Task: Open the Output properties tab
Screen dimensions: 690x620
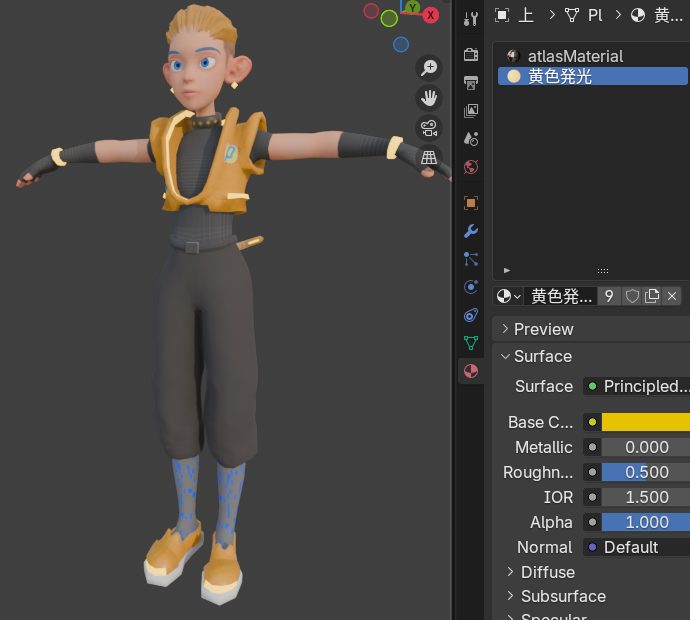Action: point(471,82)
